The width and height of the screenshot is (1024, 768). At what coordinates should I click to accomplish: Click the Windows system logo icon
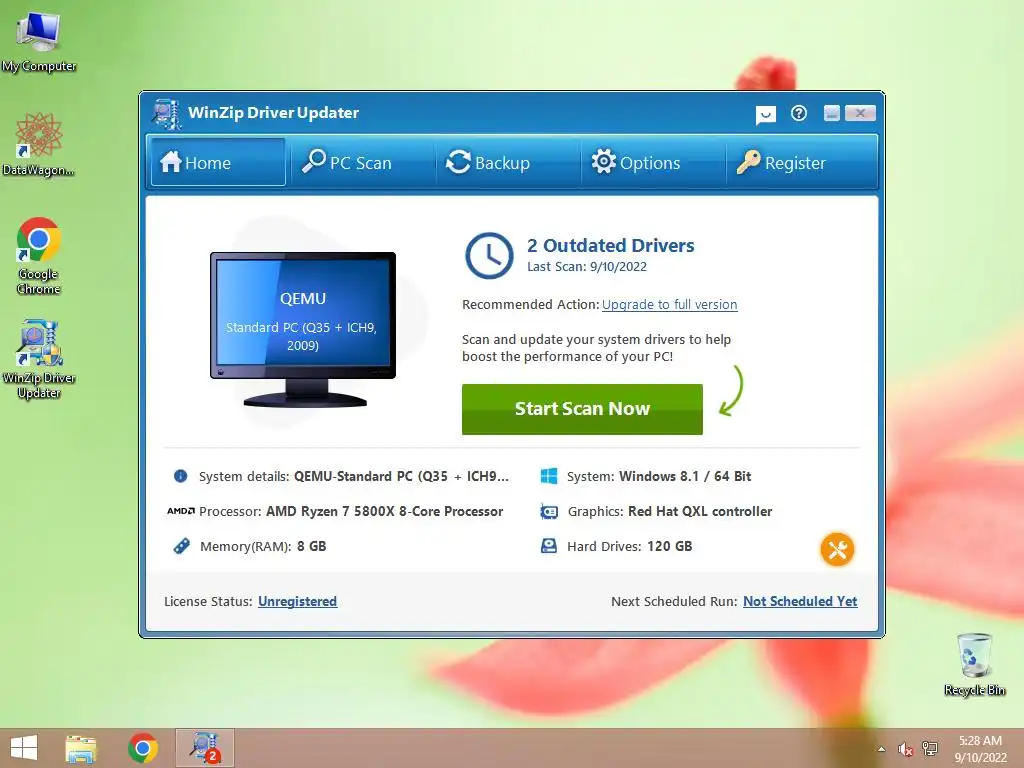pos(549,476)
